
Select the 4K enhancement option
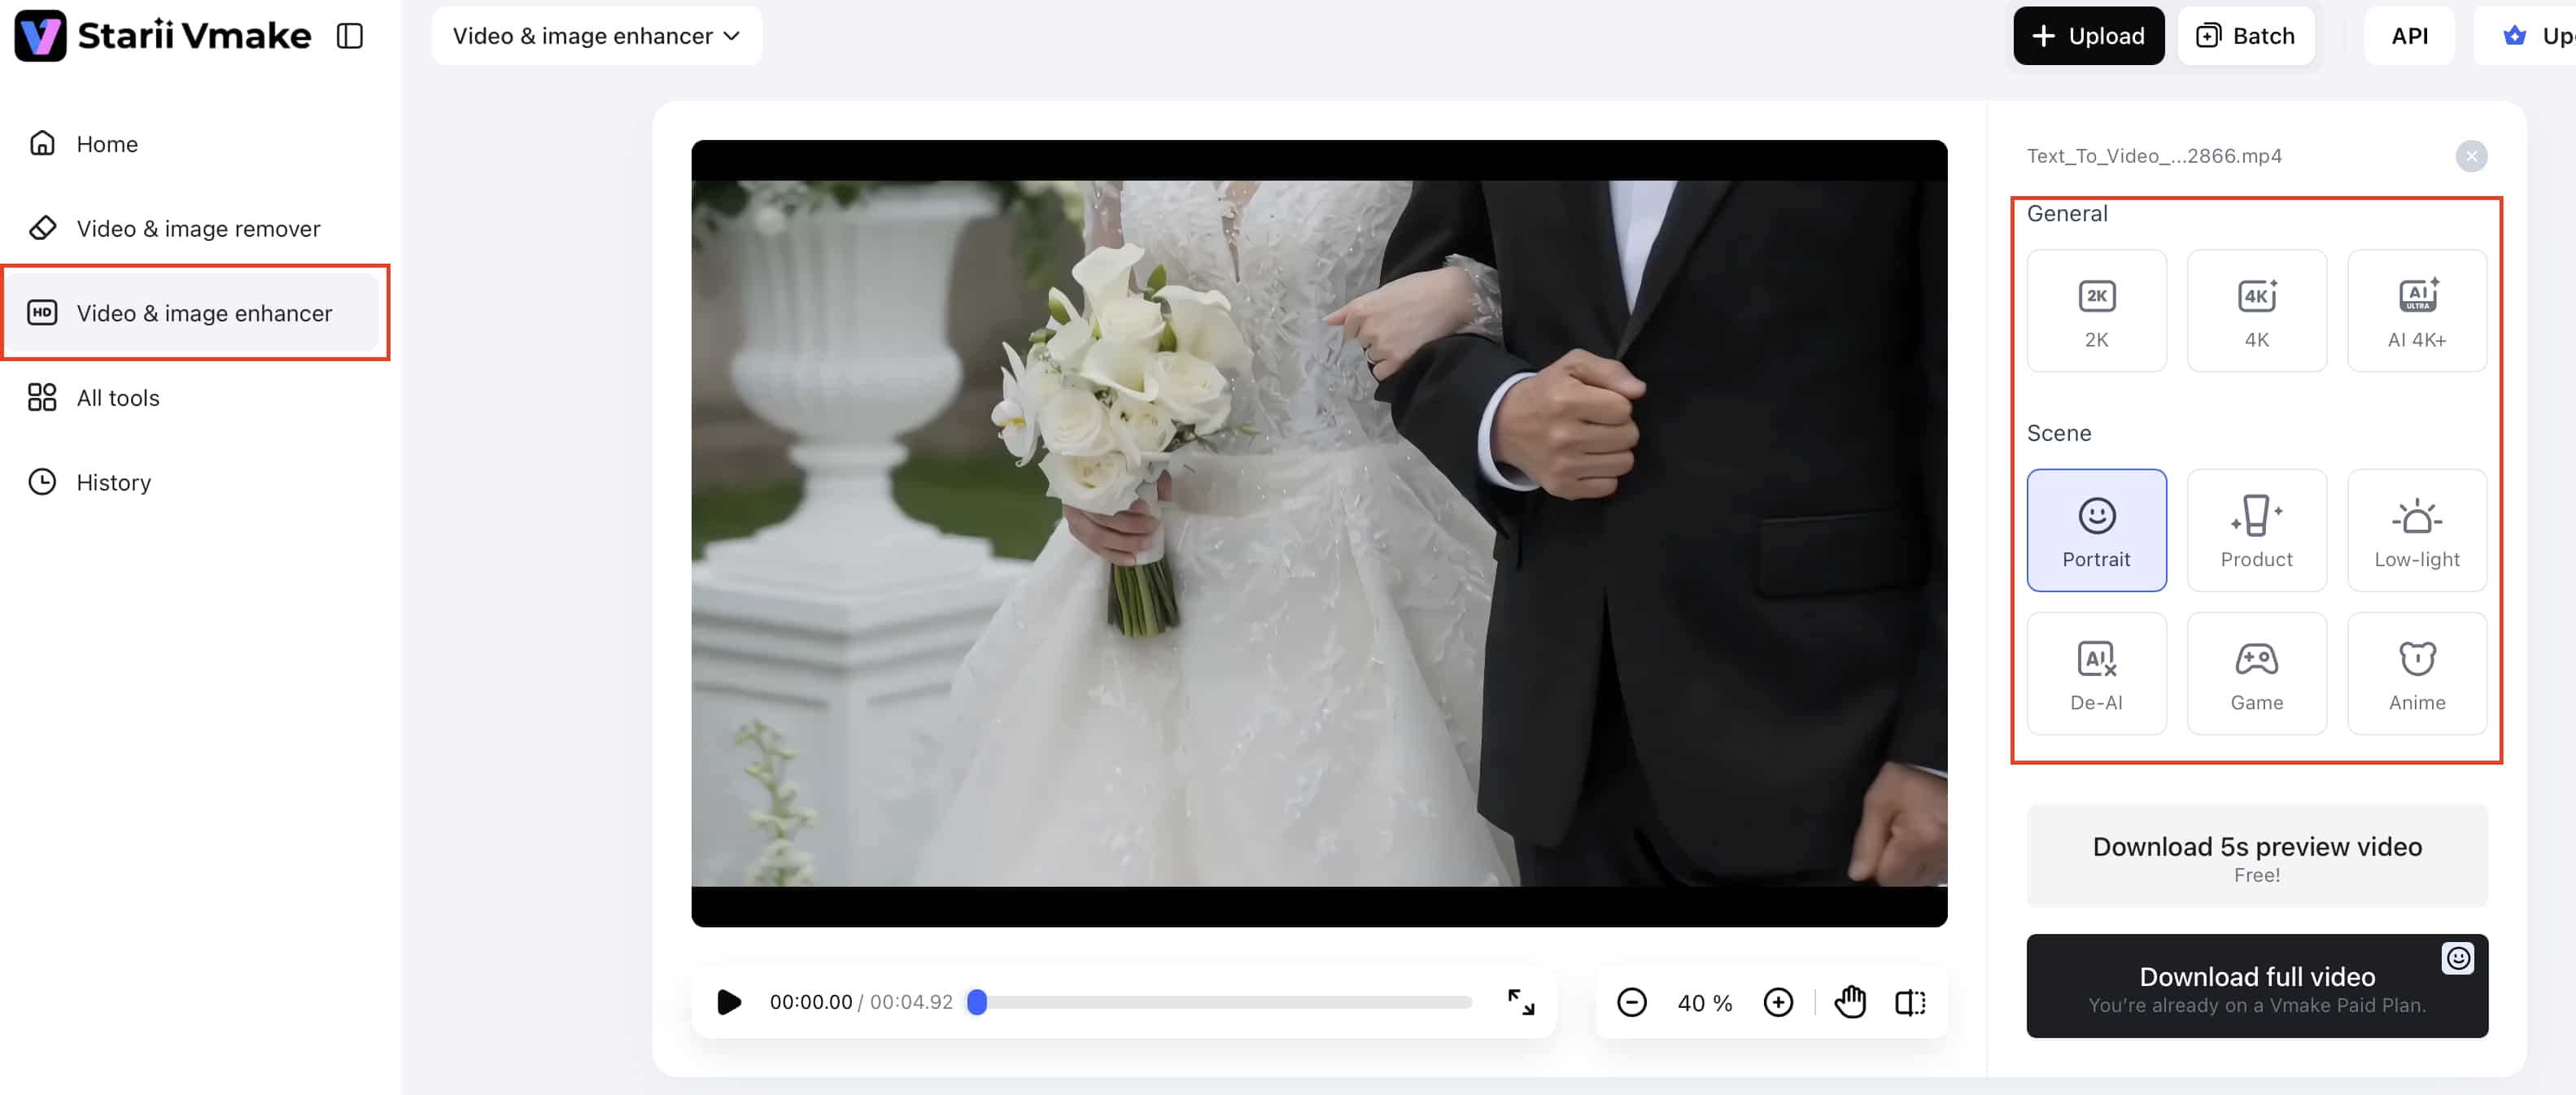pyautogui.click(x=2257, y=311)
